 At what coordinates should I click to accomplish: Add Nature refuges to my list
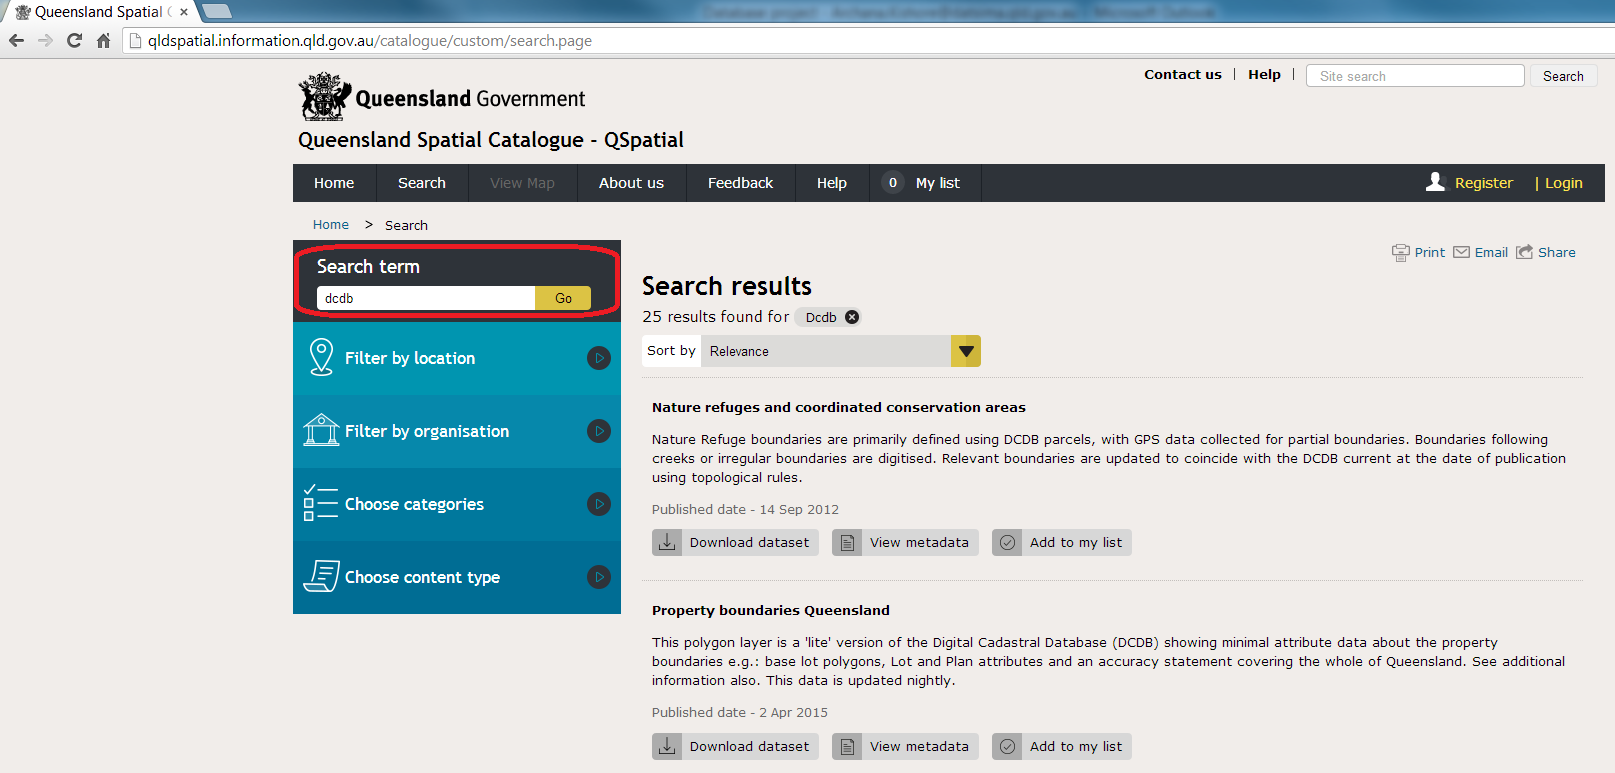1062,542
